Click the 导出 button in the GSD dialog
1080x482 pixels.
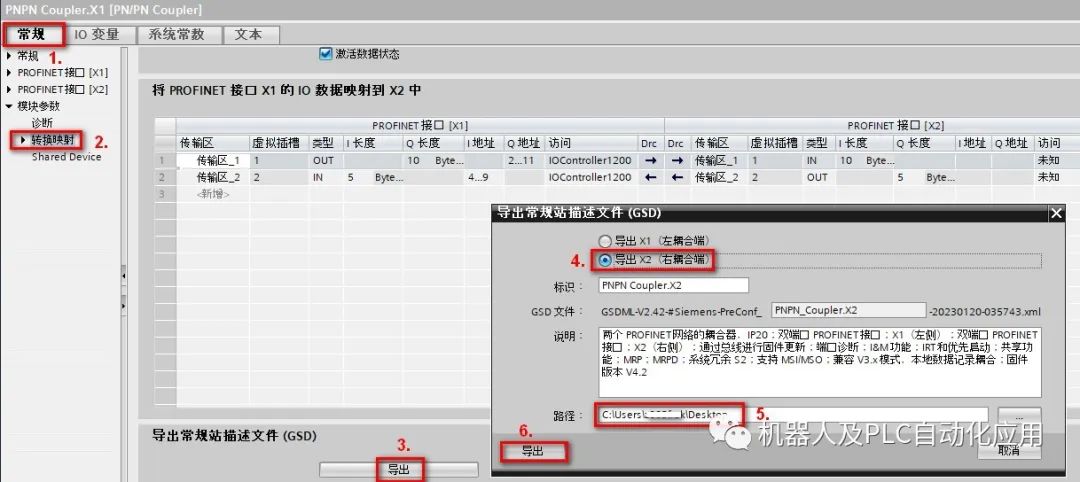532,451
